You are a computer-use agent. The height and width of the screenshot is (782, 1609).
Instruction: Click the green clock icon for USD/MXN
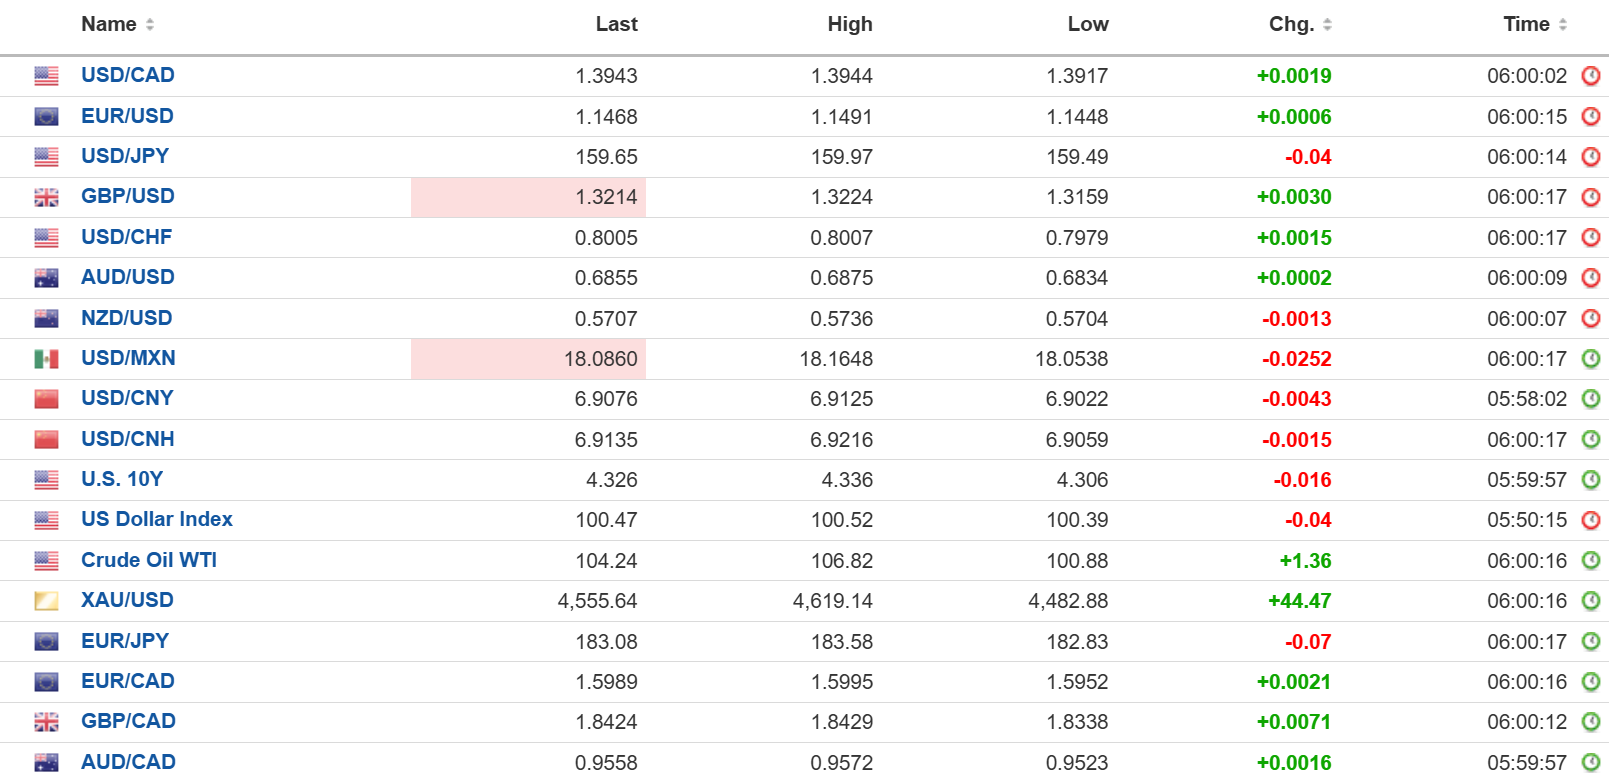(x=1591, y=358)
